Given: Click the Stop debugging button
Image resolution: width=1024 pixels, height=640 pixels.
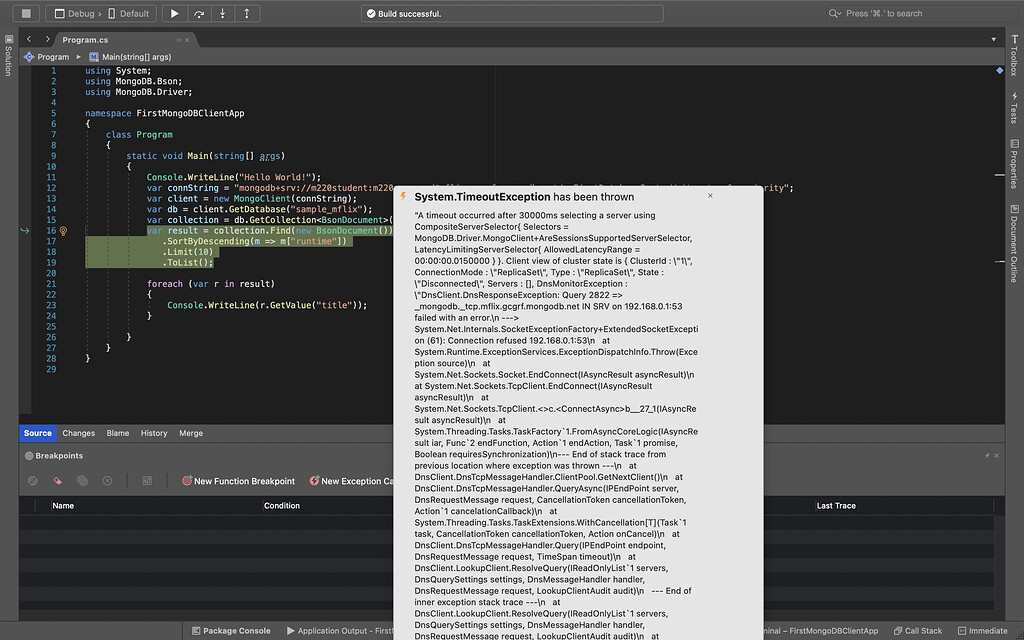Looking at the screenshot, I should click(x=26, y=14).
